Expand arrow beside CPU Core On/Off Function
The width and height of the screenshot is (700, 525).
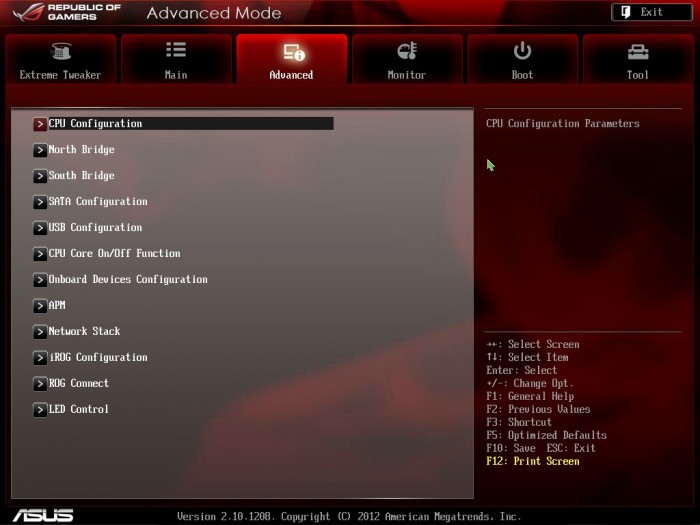pyautogui.click(x=40, y=254)
